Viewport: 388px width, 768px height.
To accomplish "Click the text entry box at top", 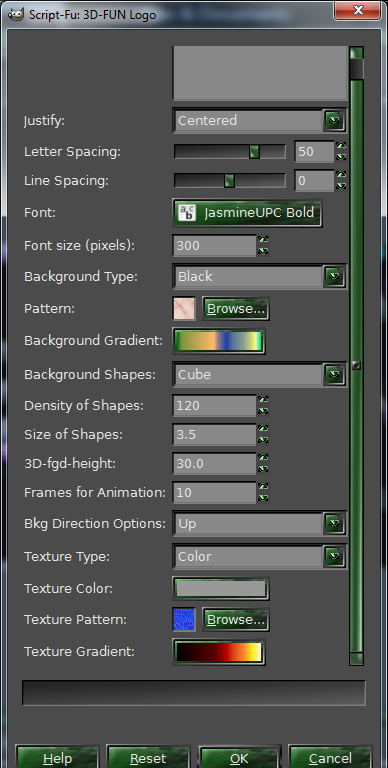I will click(x=260, y=73).
